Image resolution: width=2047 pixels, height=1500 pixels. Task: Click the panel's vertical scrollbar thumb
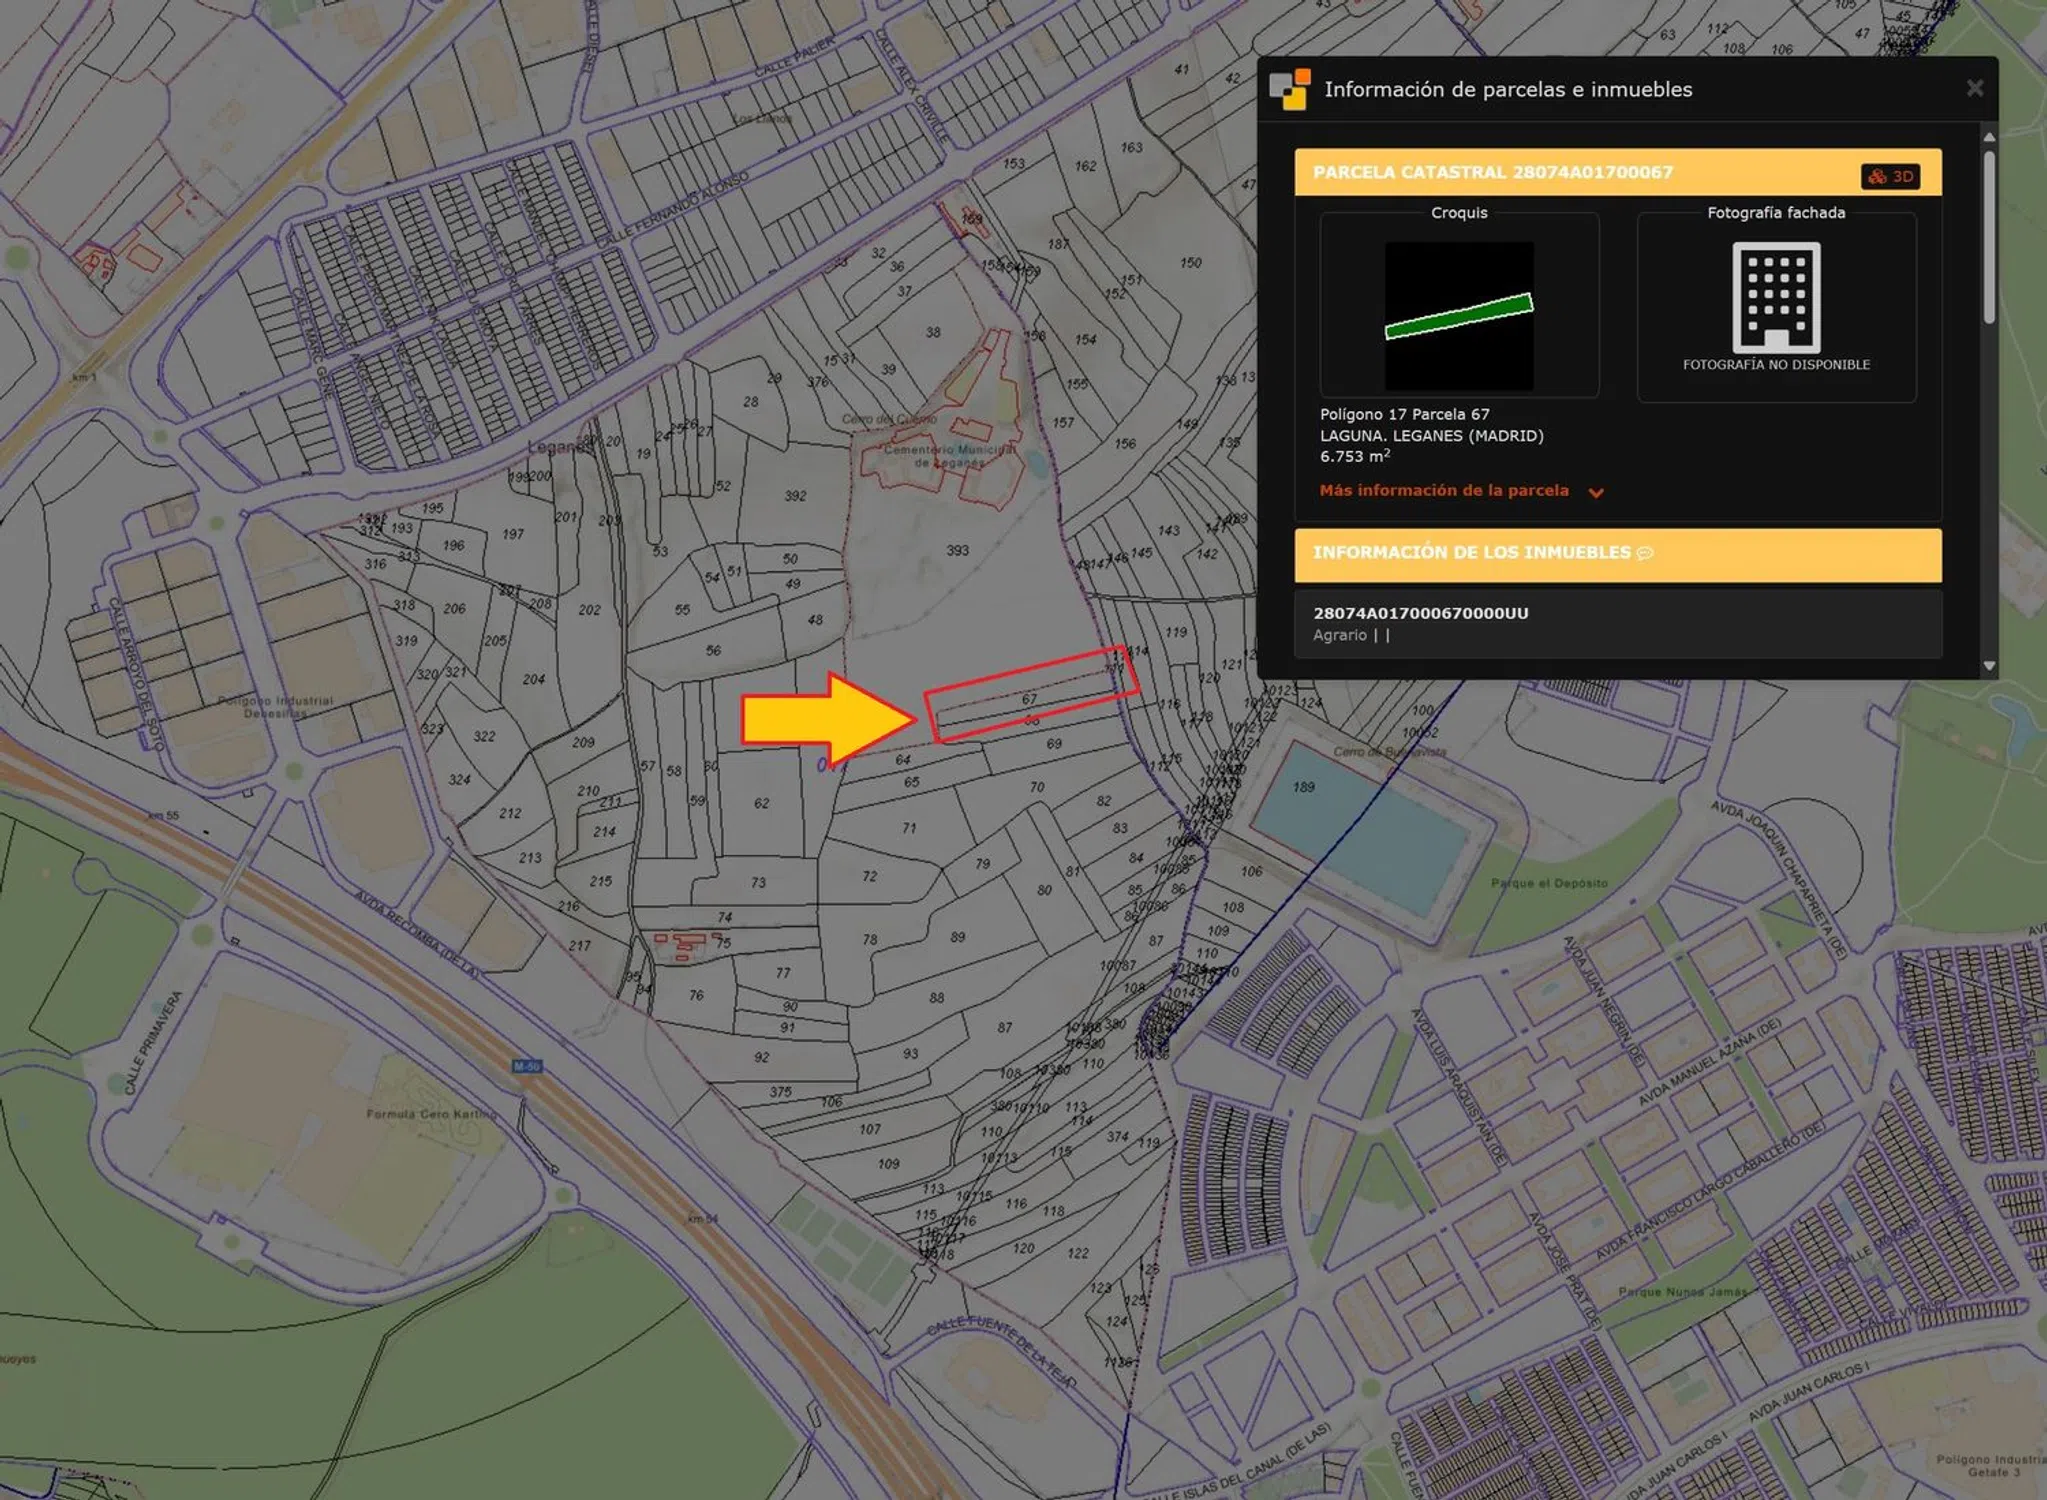point(1988,235)
